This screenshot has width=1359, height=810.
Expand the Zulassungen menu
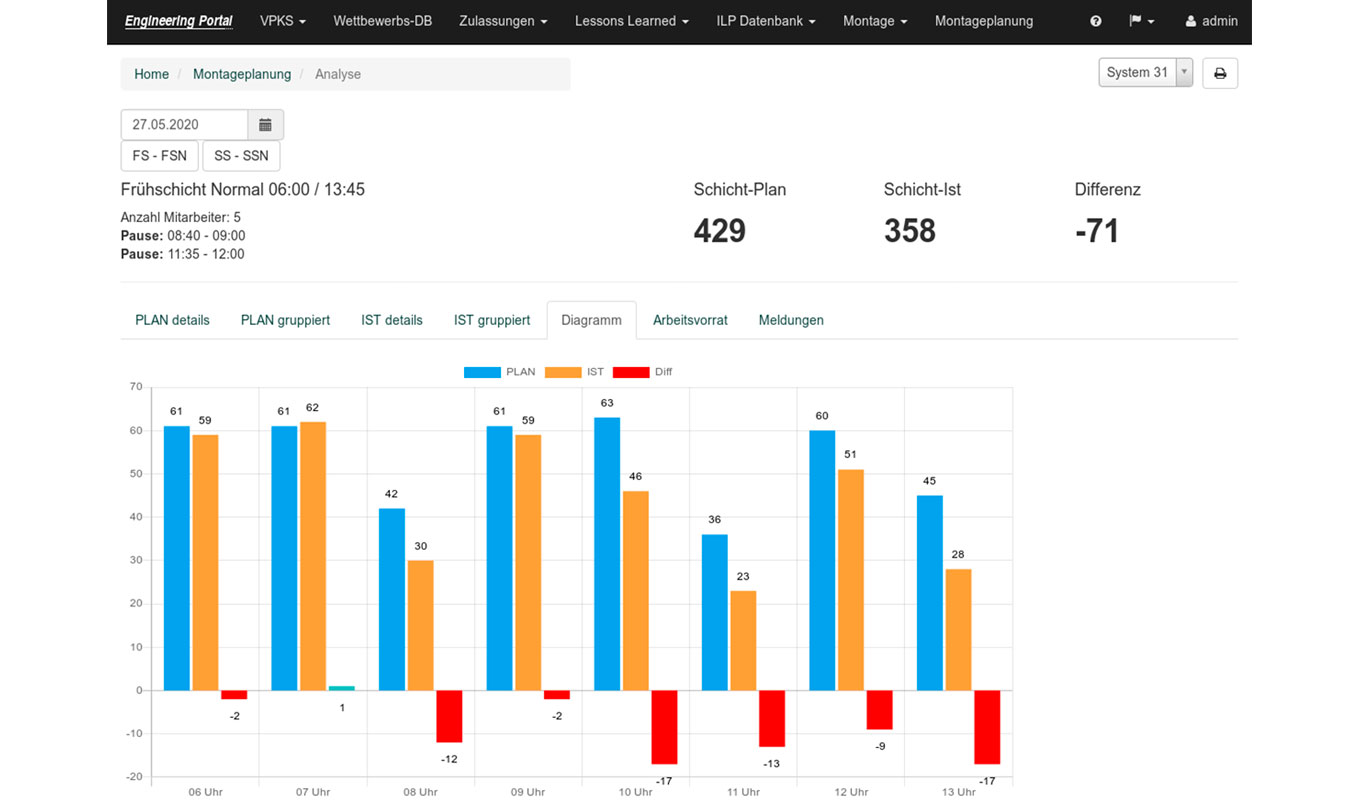(503, 21)
